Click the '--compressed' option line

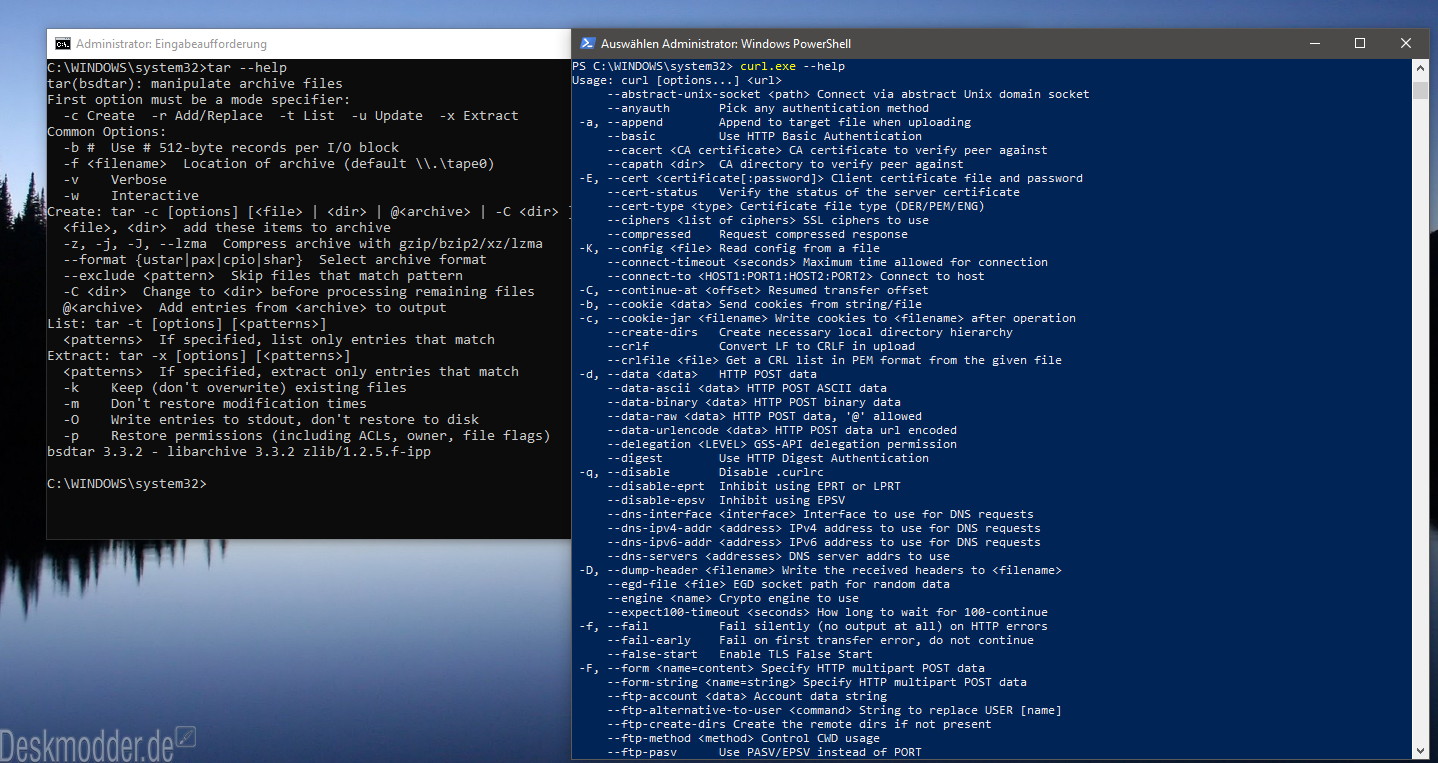[757, 234]
